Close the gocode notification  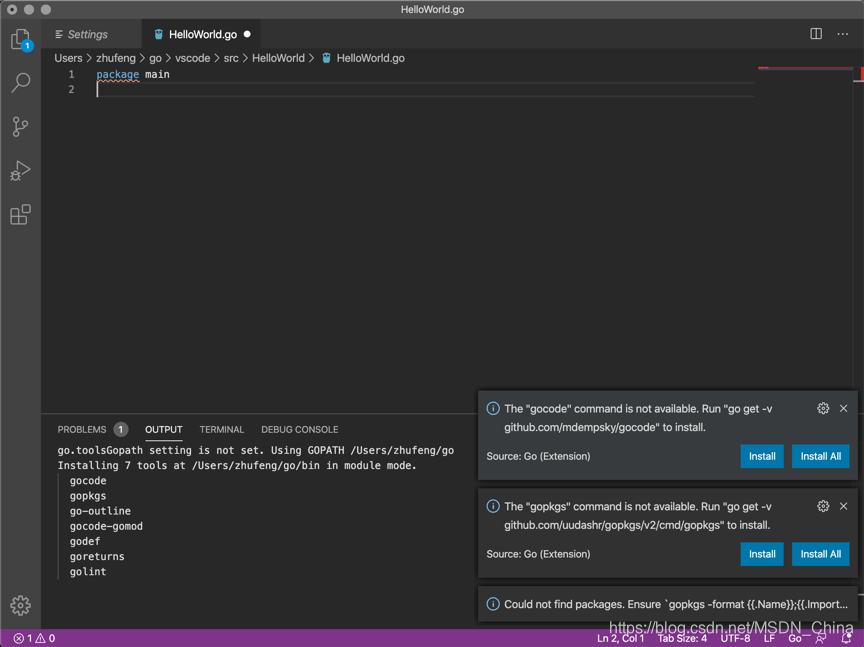coord(844,408)
